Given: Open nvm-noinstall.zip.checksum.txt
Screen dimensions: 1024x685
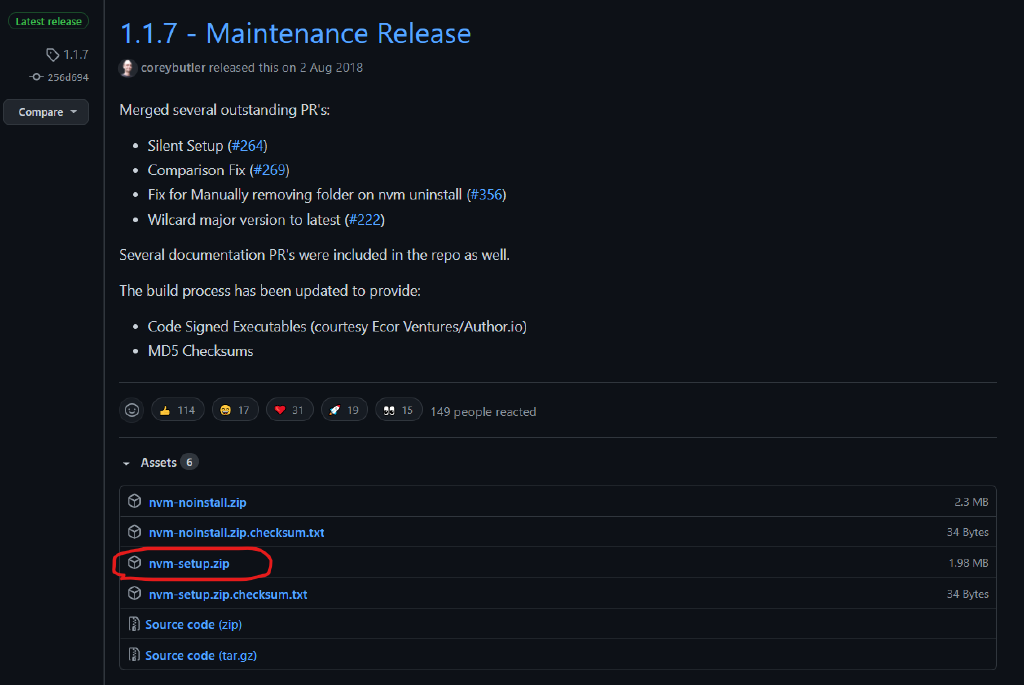Looking at the screenshot, I should coord(236,532).
